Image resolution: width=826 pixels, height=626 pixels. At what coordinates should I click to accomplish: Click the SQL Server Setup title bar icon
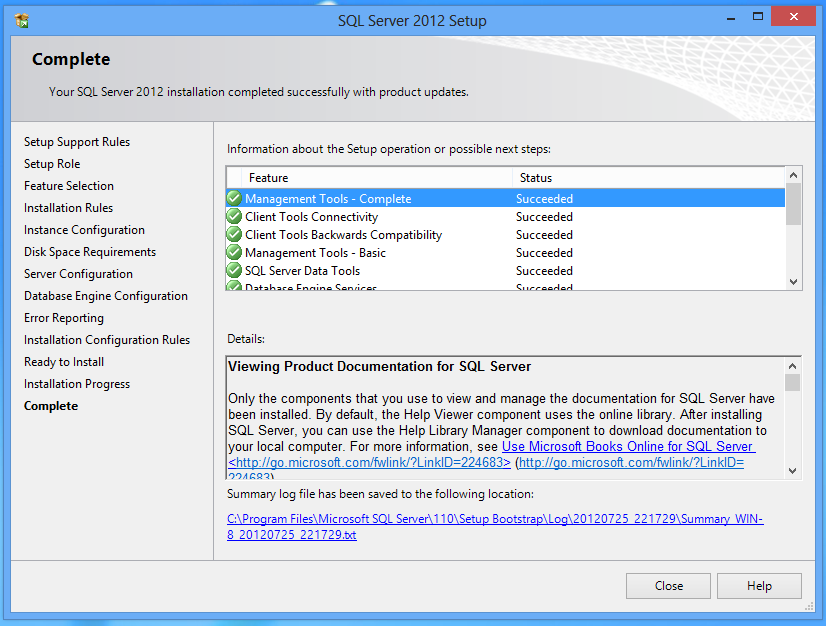pyautogui.click(x=22, y=21)
